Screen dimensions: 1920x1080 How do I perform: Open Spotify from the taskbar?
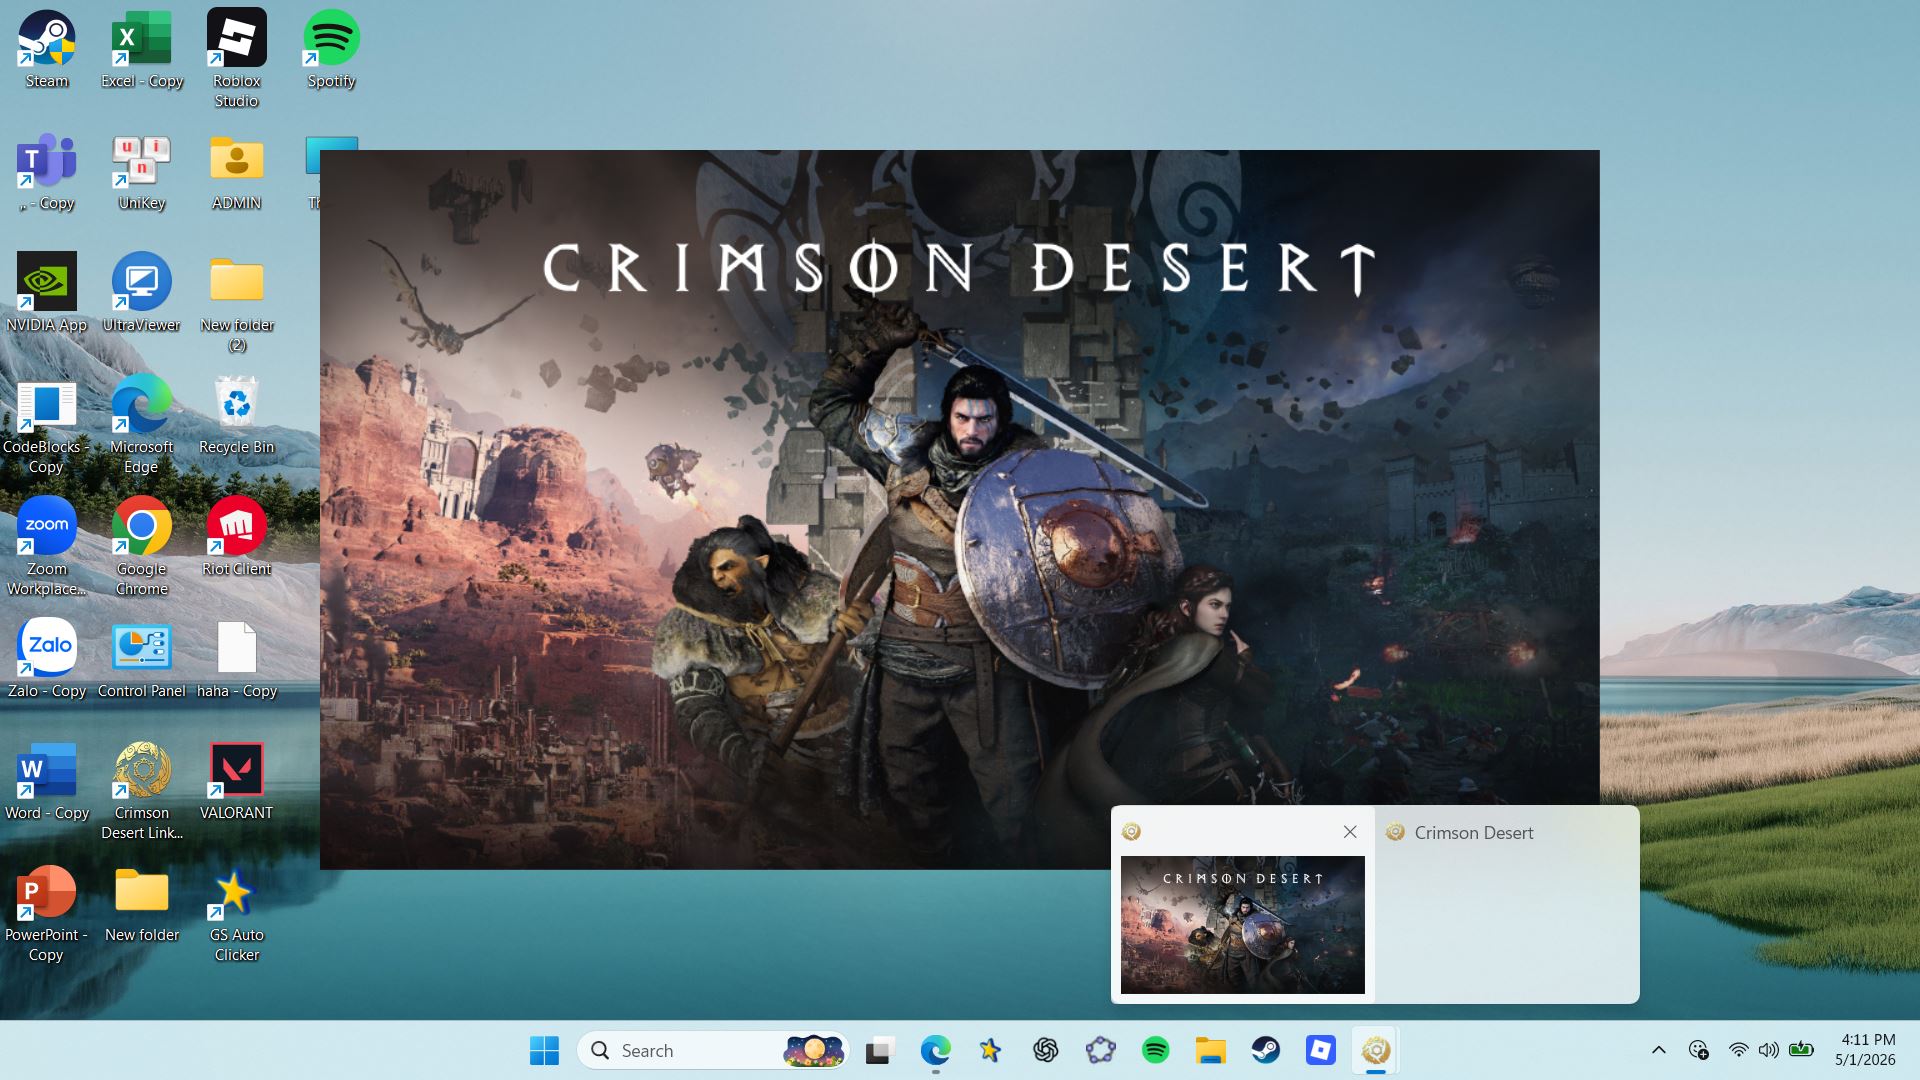tap(1156, 1050)
